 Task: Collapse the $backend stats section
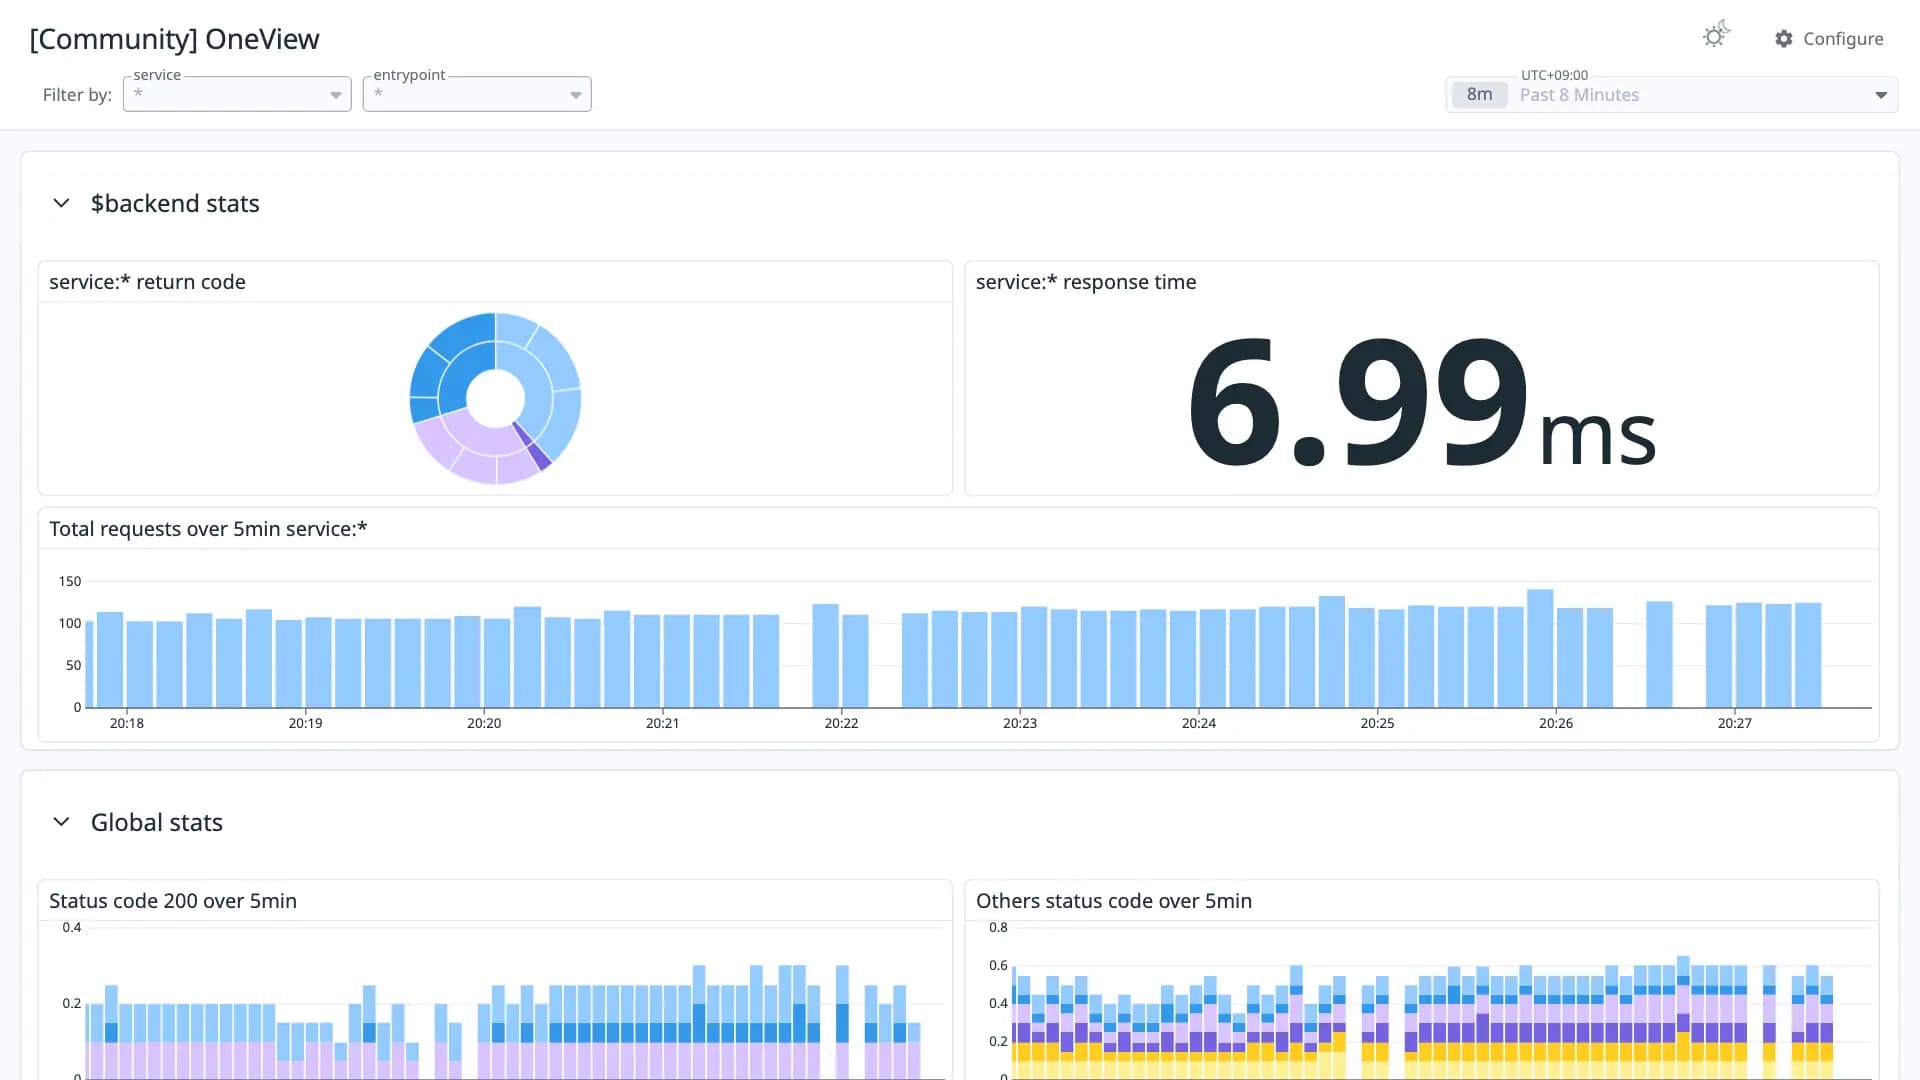pos(61,203)
